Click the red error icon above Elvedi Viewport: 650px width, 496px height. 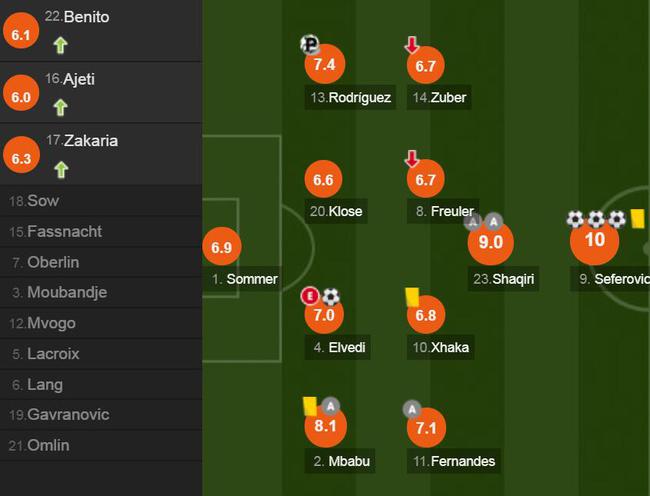pyautogui.click(x=309, y=296)
